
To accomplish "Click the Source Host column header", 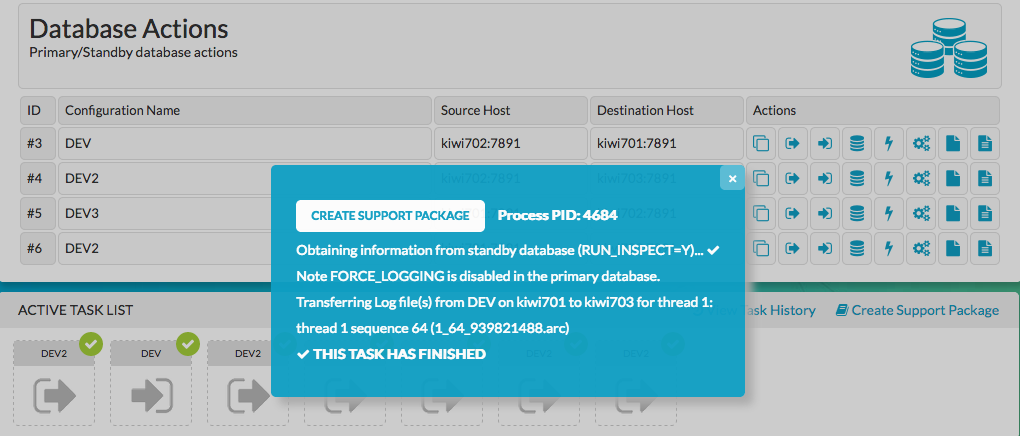I will tap(511, 111).
